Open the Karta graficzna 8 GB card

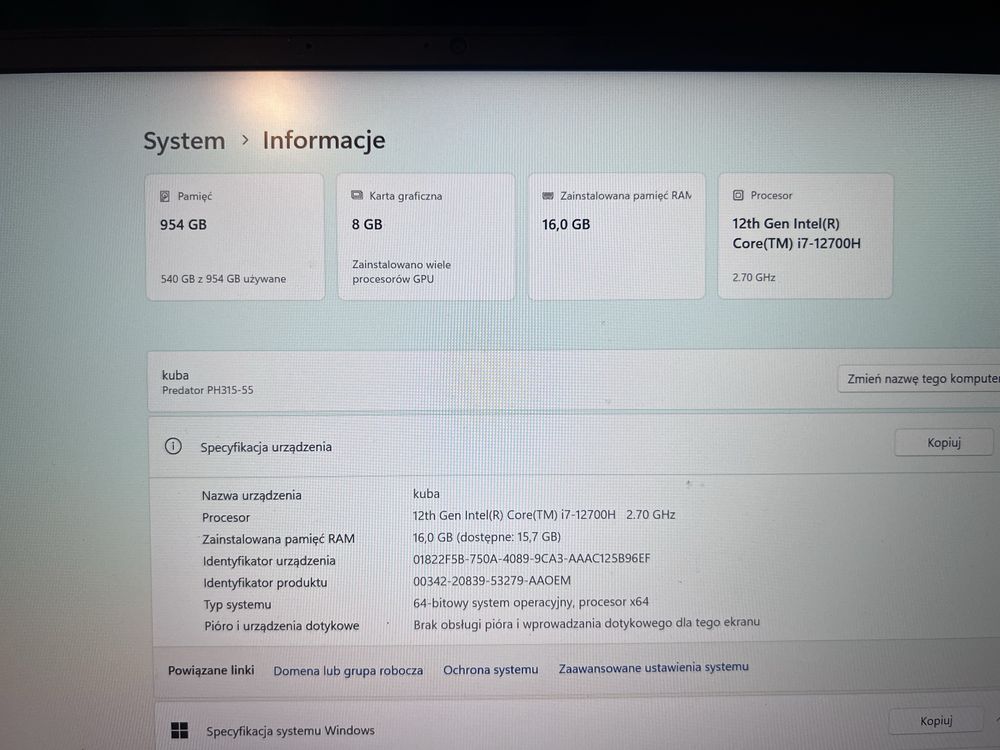[x=425, y=237]
